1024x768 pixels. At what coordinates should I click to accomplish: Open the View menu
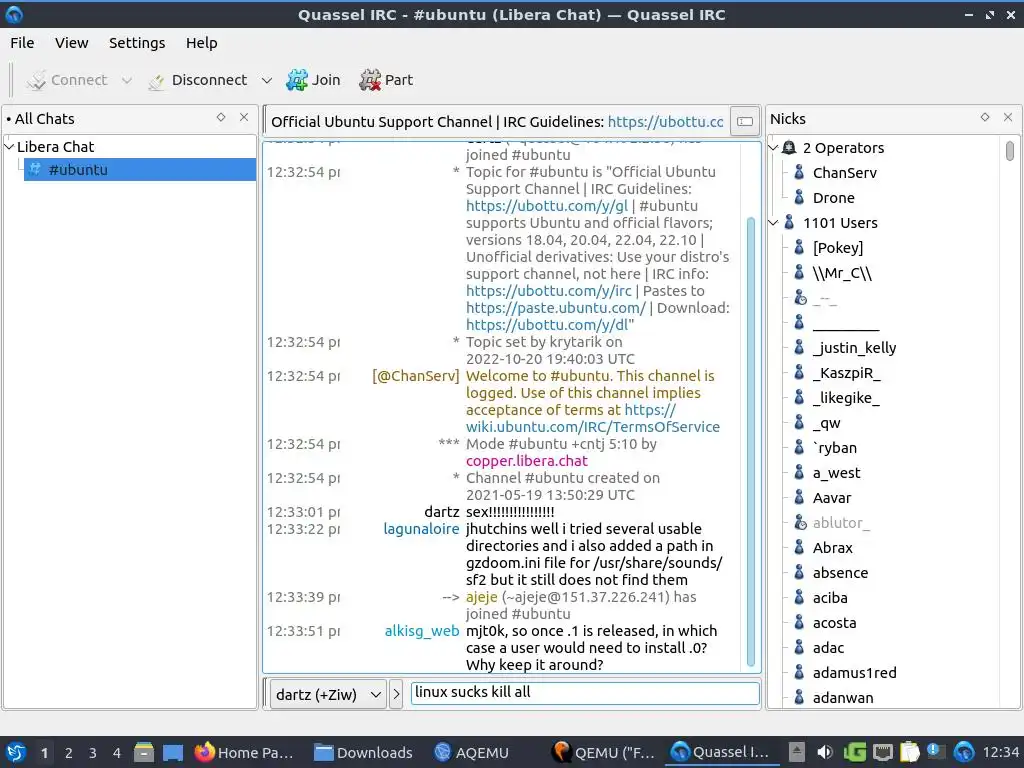pyautogui.click(x=71, y=43)
